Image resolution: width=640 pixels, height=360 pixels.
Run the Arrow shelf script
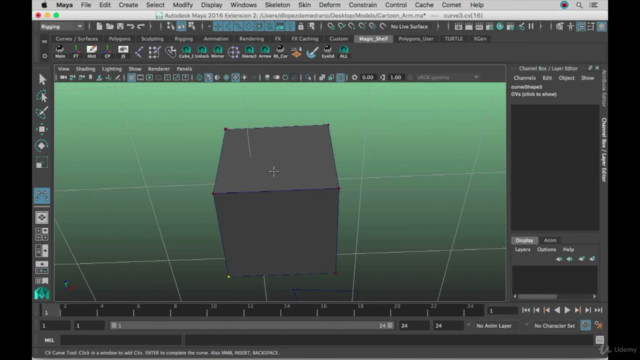[x=265, y=52]
